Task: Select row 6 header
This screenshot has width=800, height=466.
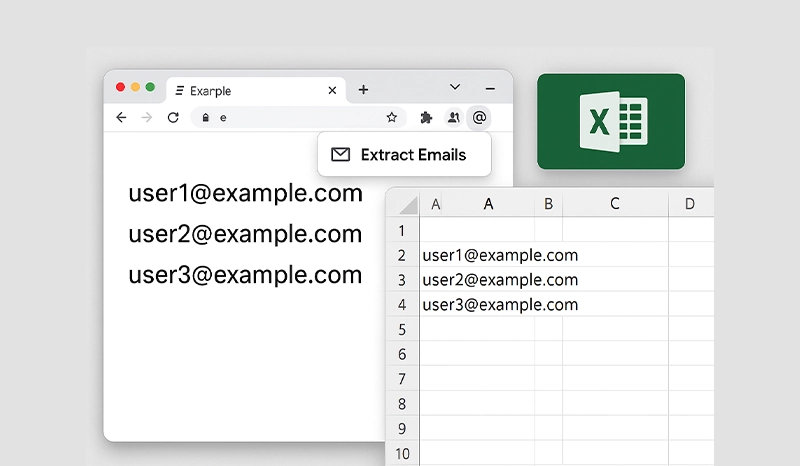Action: tap(402, 354)
